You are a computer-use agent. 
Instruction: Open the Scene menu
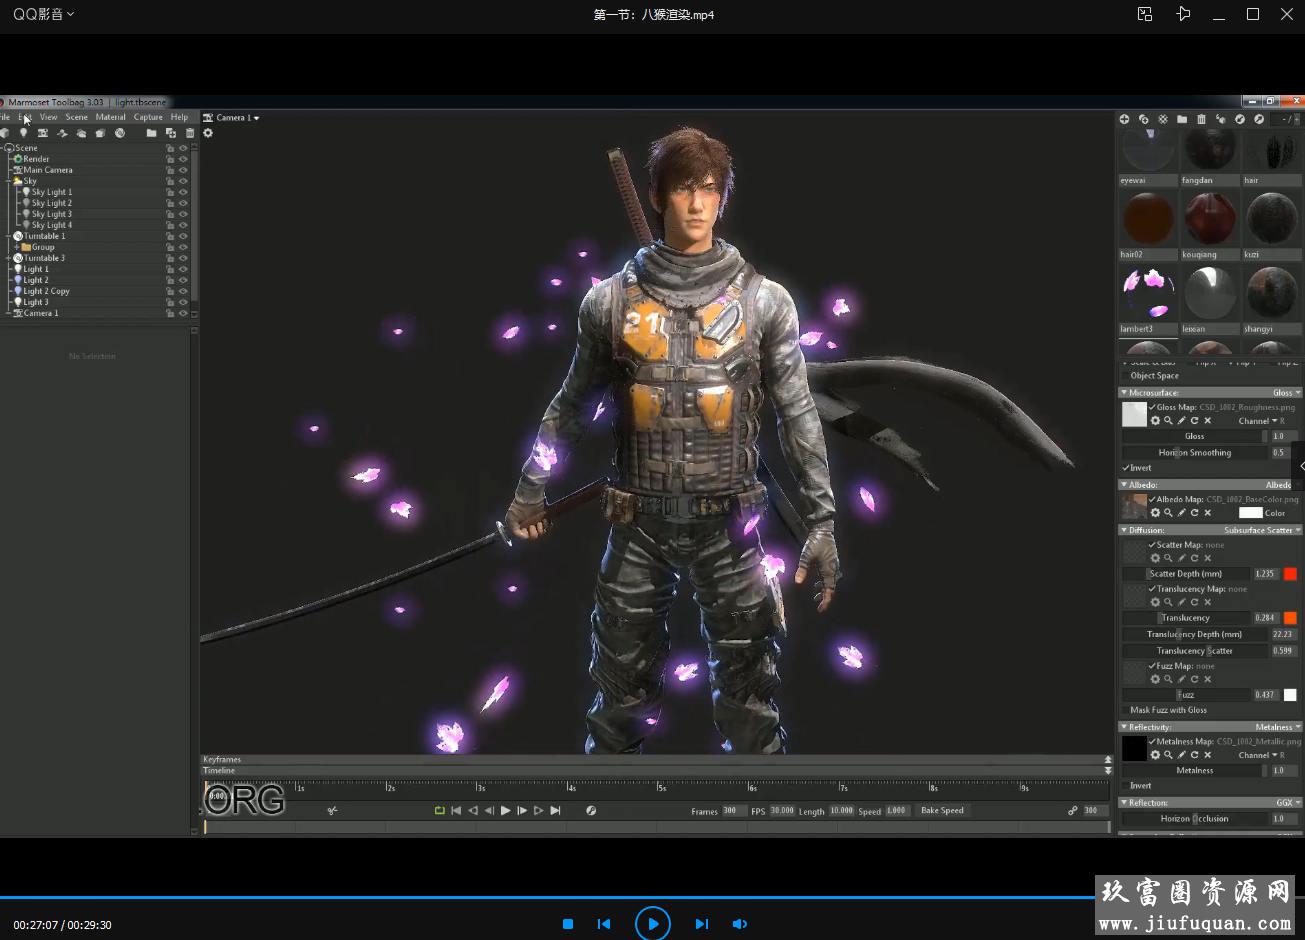76,117
